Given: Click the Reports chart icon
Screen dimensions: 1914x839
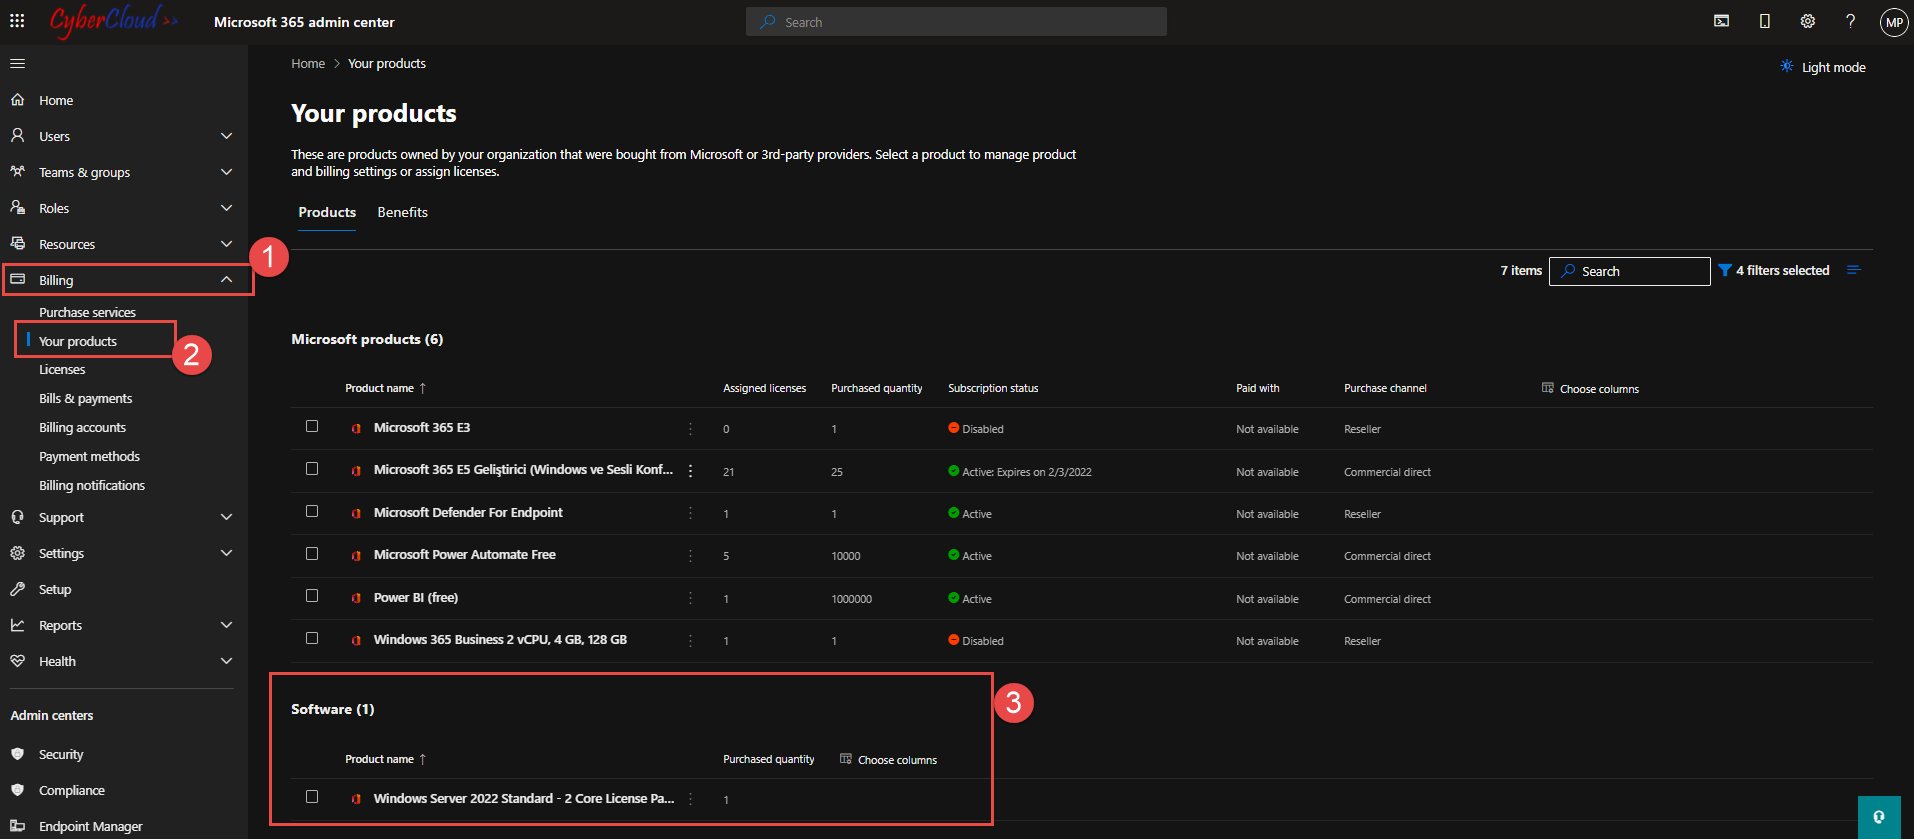Looking at the screenshot, I should [17, 625].
